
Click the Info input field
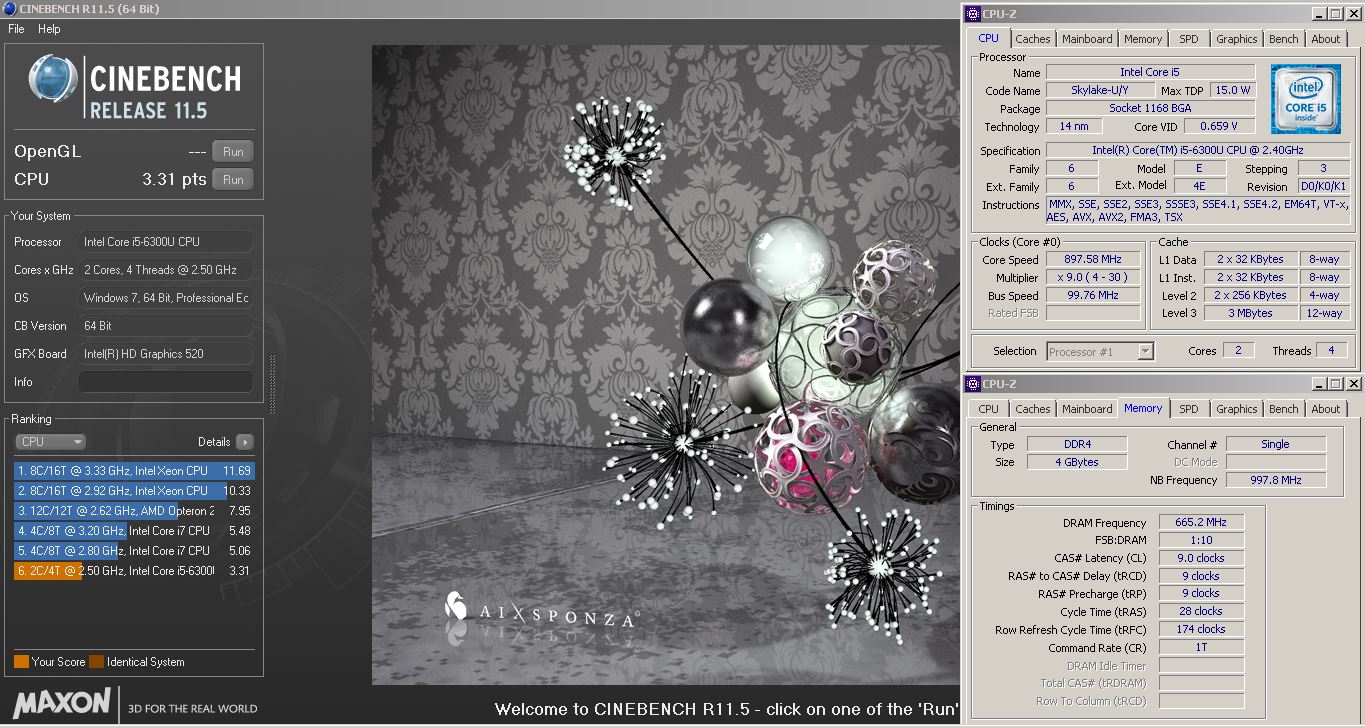pyautogui.click(x=165, y=382)
